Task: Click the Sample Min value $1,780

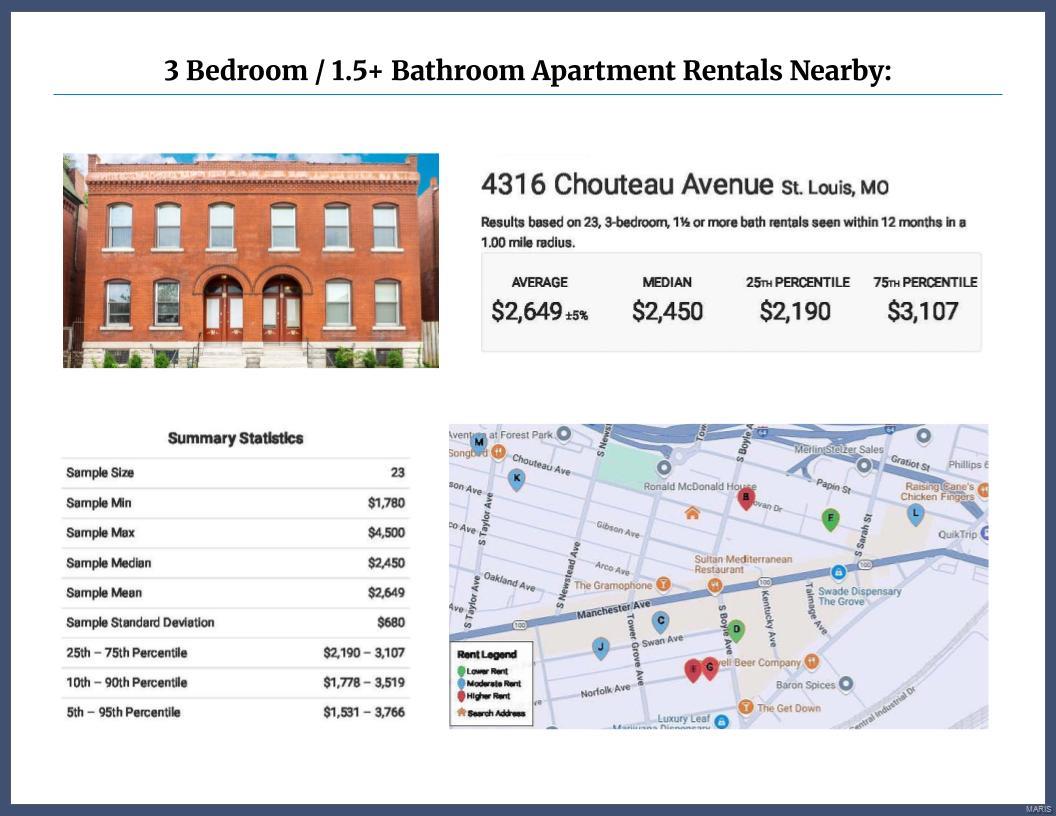Action: [x=387, y=503]
